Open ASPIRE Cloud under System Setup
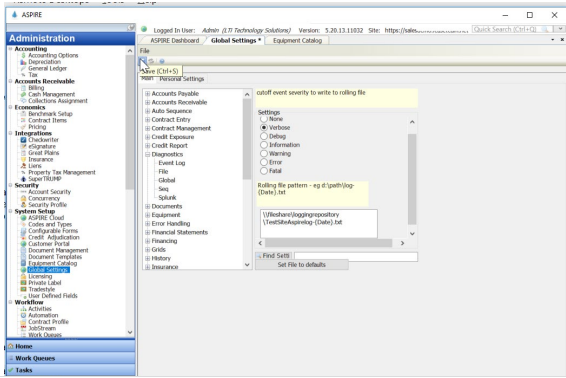 pos(46,218)
